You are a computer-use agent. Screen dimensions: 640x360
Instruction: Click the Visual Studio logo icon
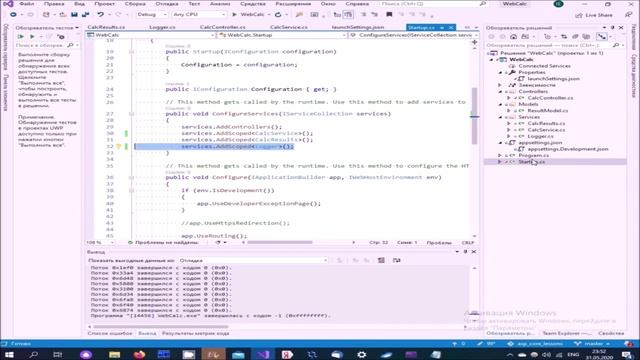8,4
